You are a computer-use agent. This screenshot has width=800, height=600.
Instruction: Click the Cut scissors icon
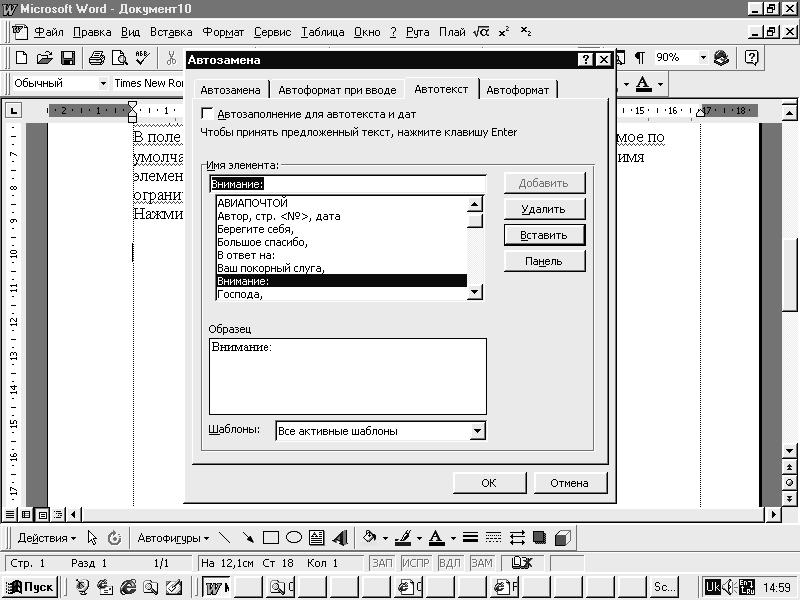click(171, 58)
